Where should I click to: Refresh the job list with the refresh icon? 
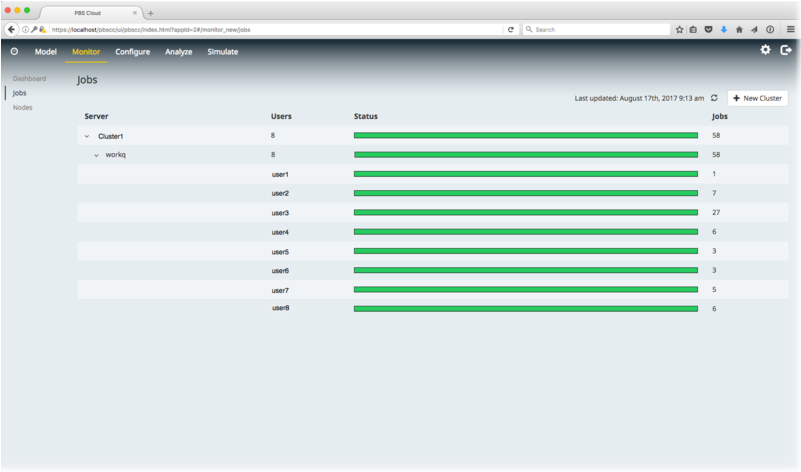coord(714,98)
